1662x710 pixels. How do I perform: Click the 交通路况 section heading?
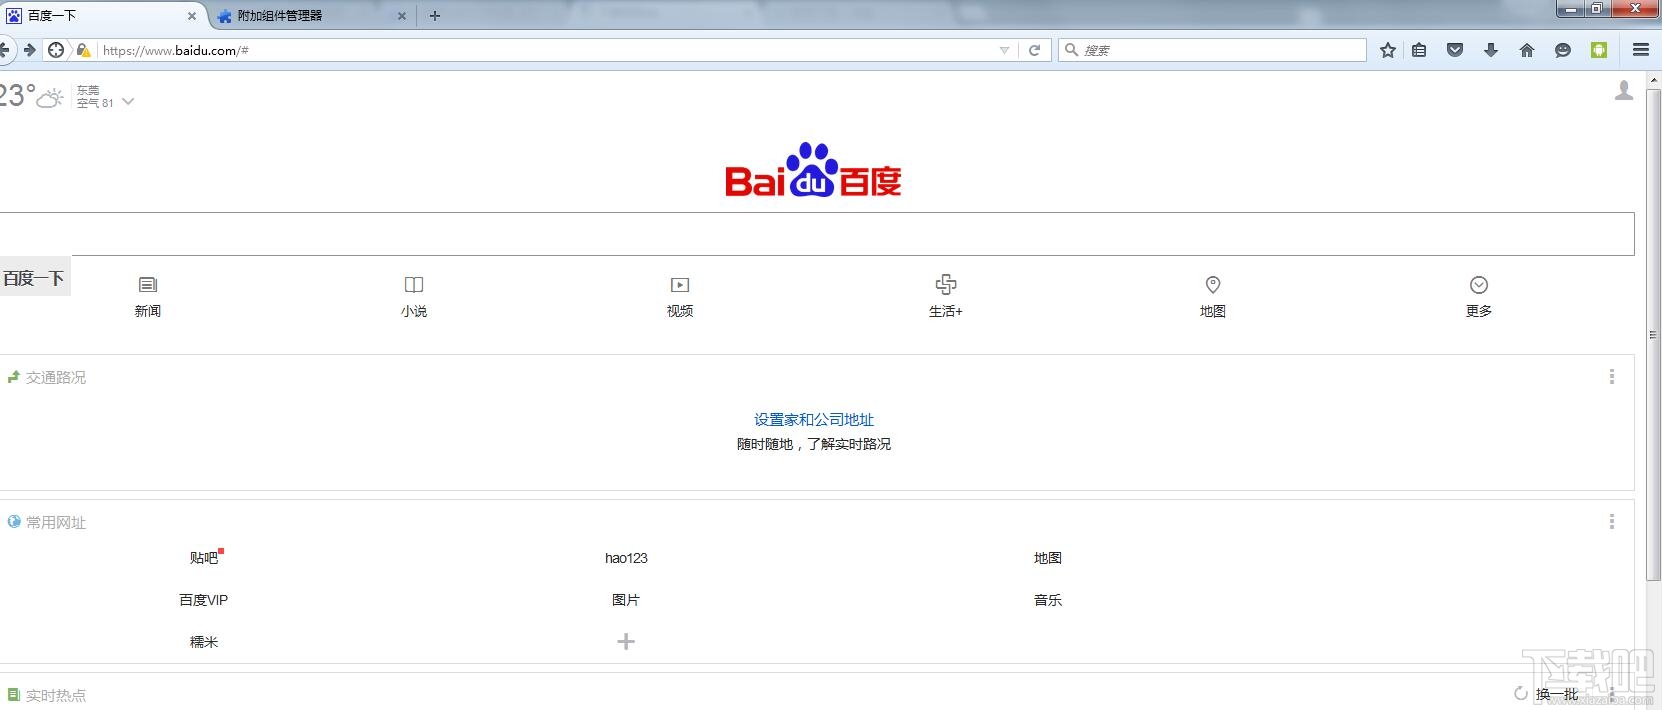point(56,377)
